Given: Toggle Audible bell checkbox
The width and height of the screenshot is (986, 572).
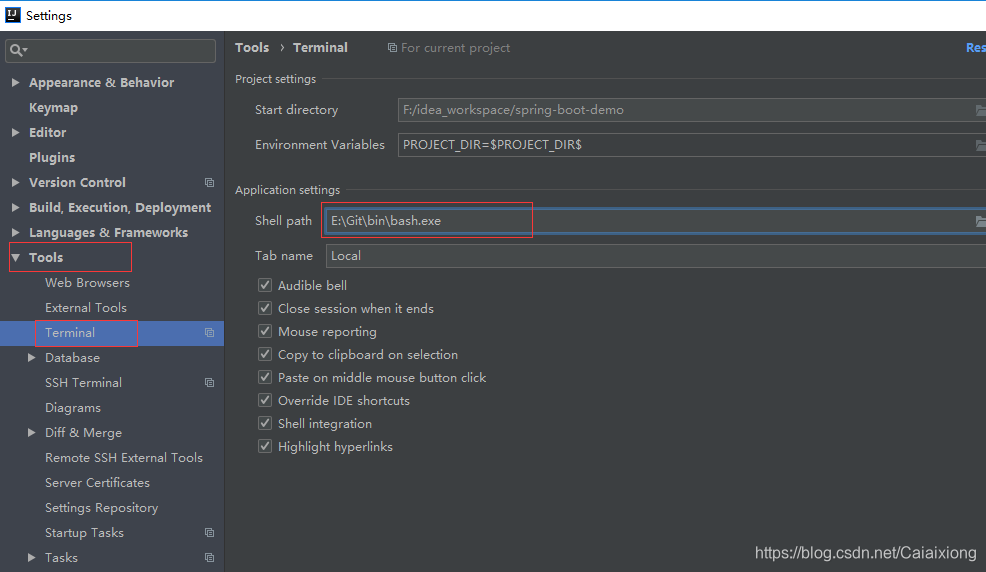Looking at the screenshot, I should 265,285.
